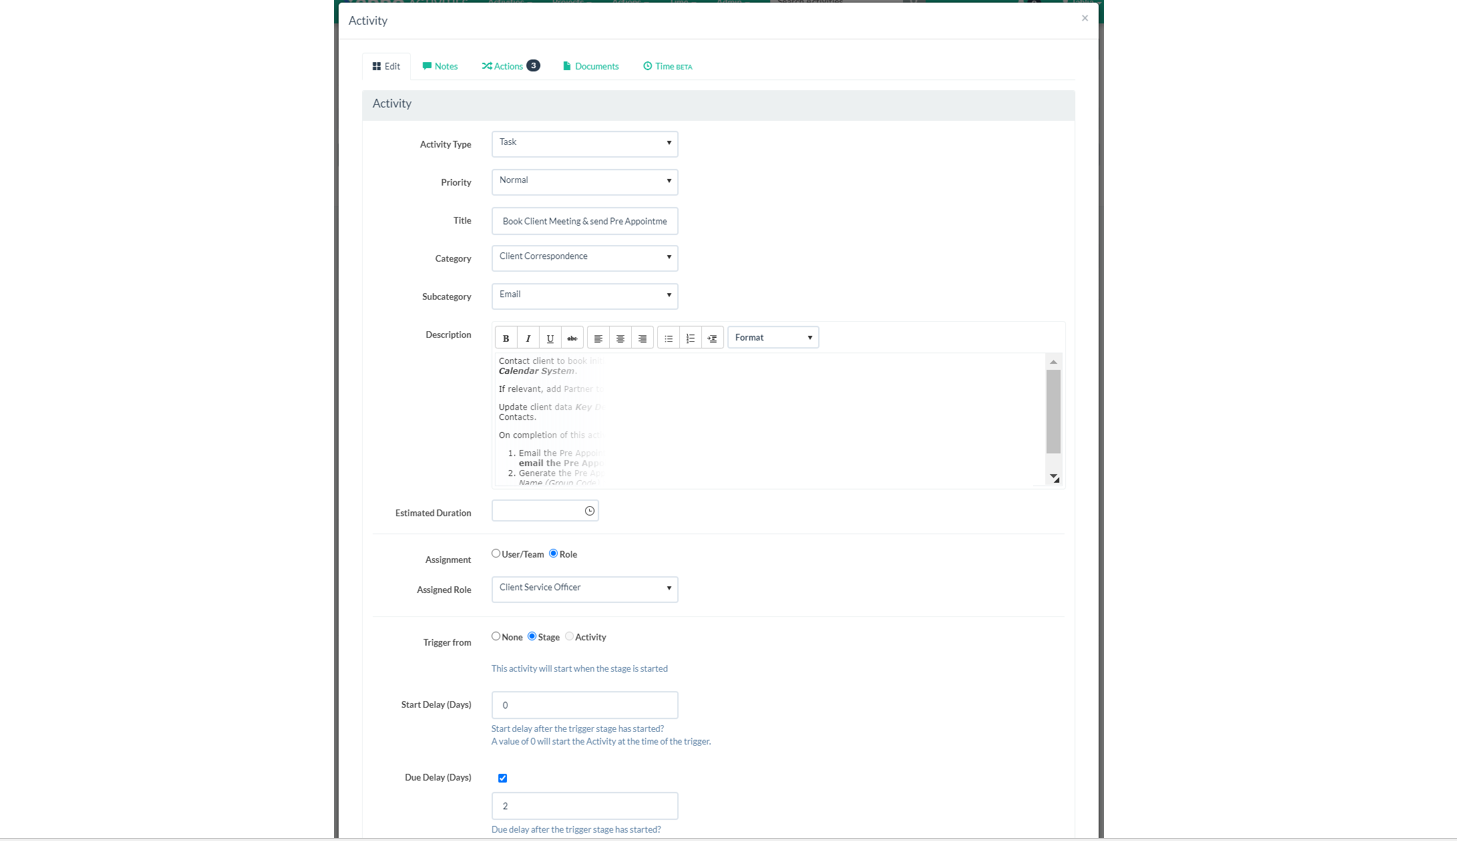This screenshot has height=841, width=1457.
Task: Apply italic formatting in description
Action: 528,339
